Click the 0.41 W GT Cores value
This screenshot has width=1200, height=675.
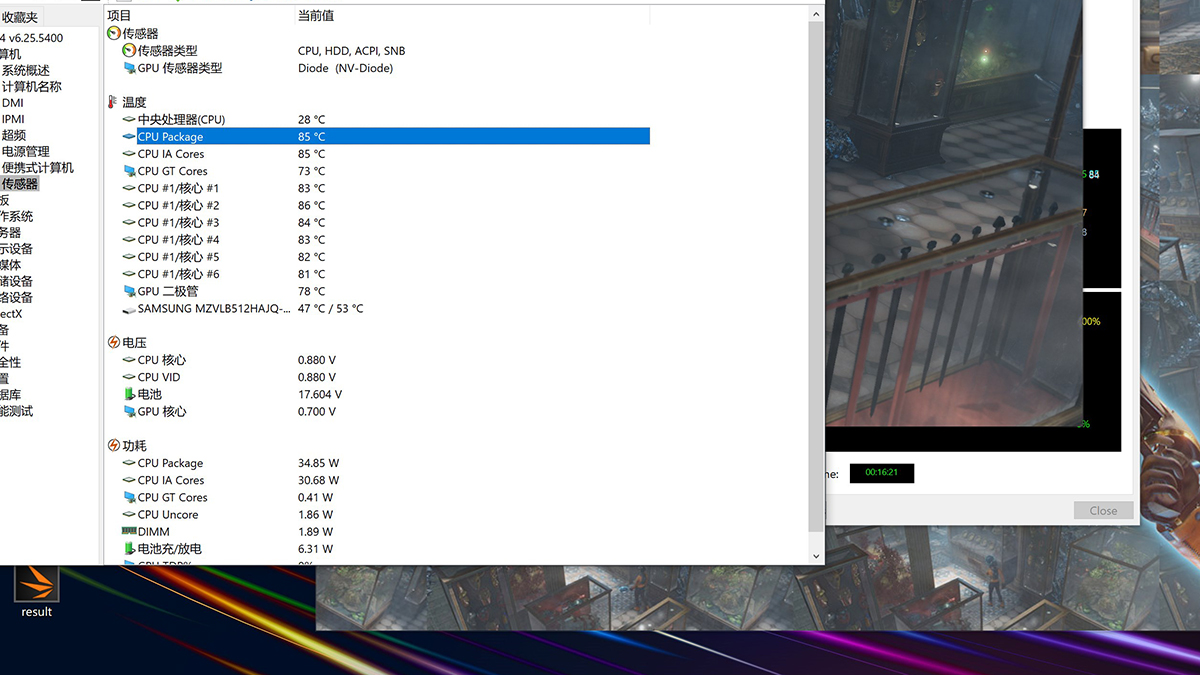coord(316,497)
